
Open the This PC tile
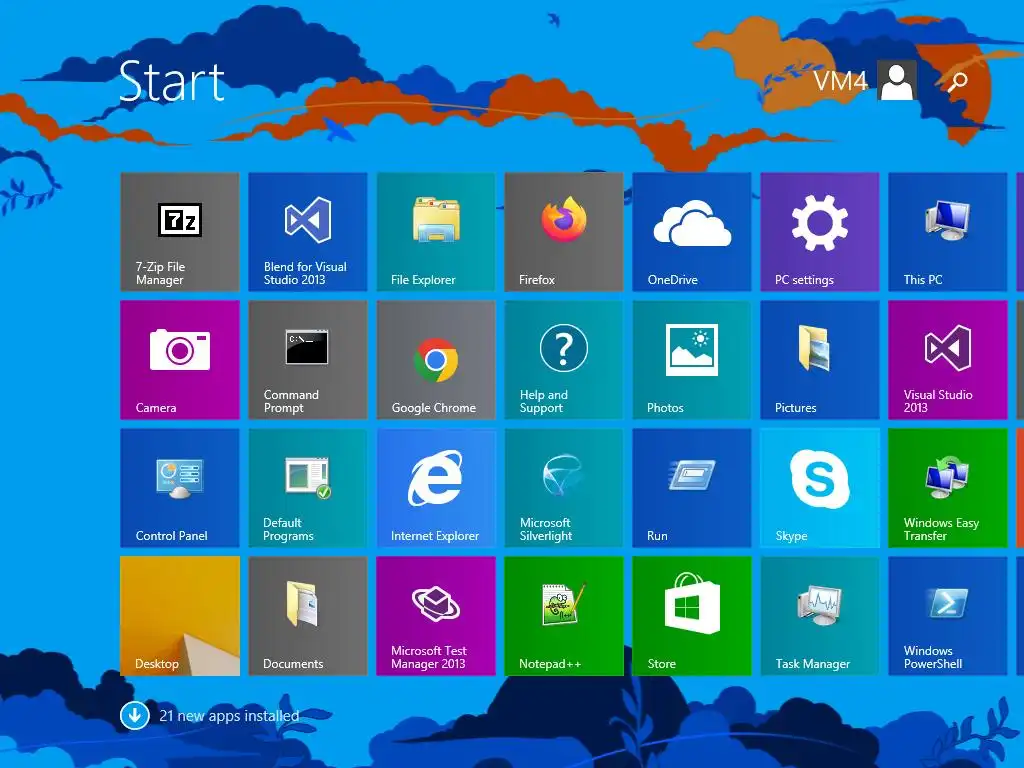(948, 232)
